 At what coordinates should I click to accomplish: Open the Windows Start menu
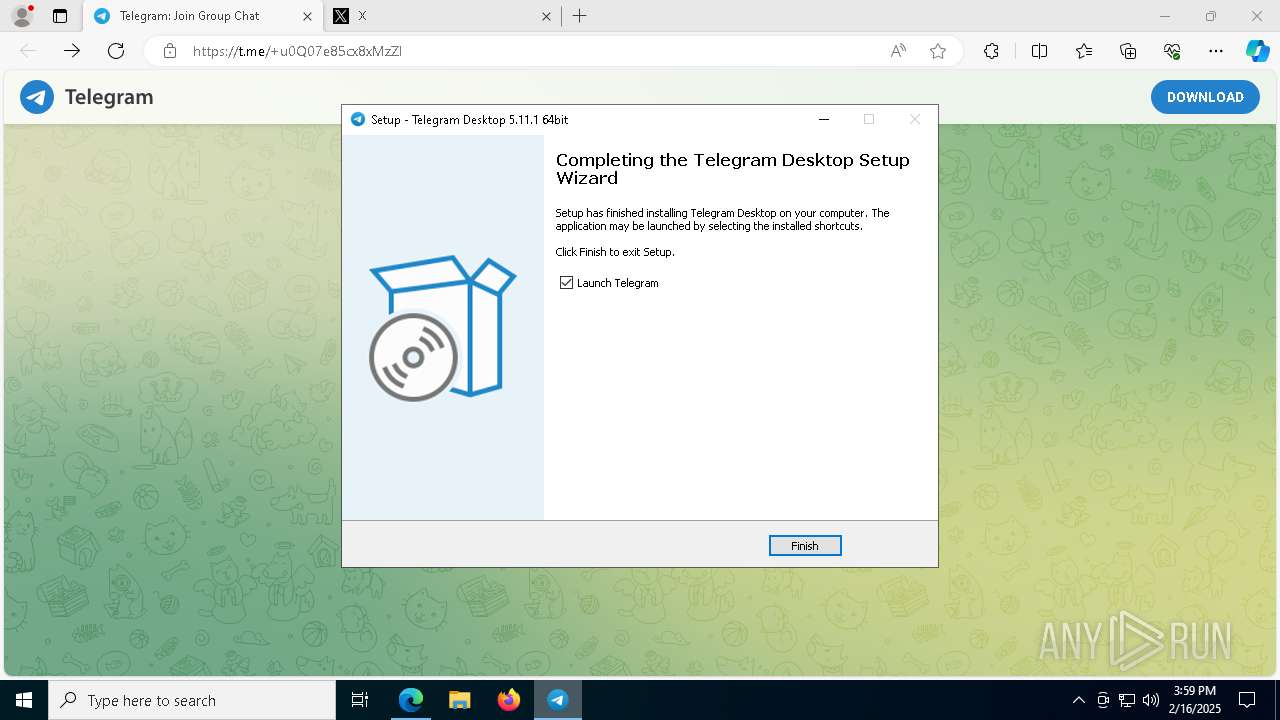[x=24, y=700]
